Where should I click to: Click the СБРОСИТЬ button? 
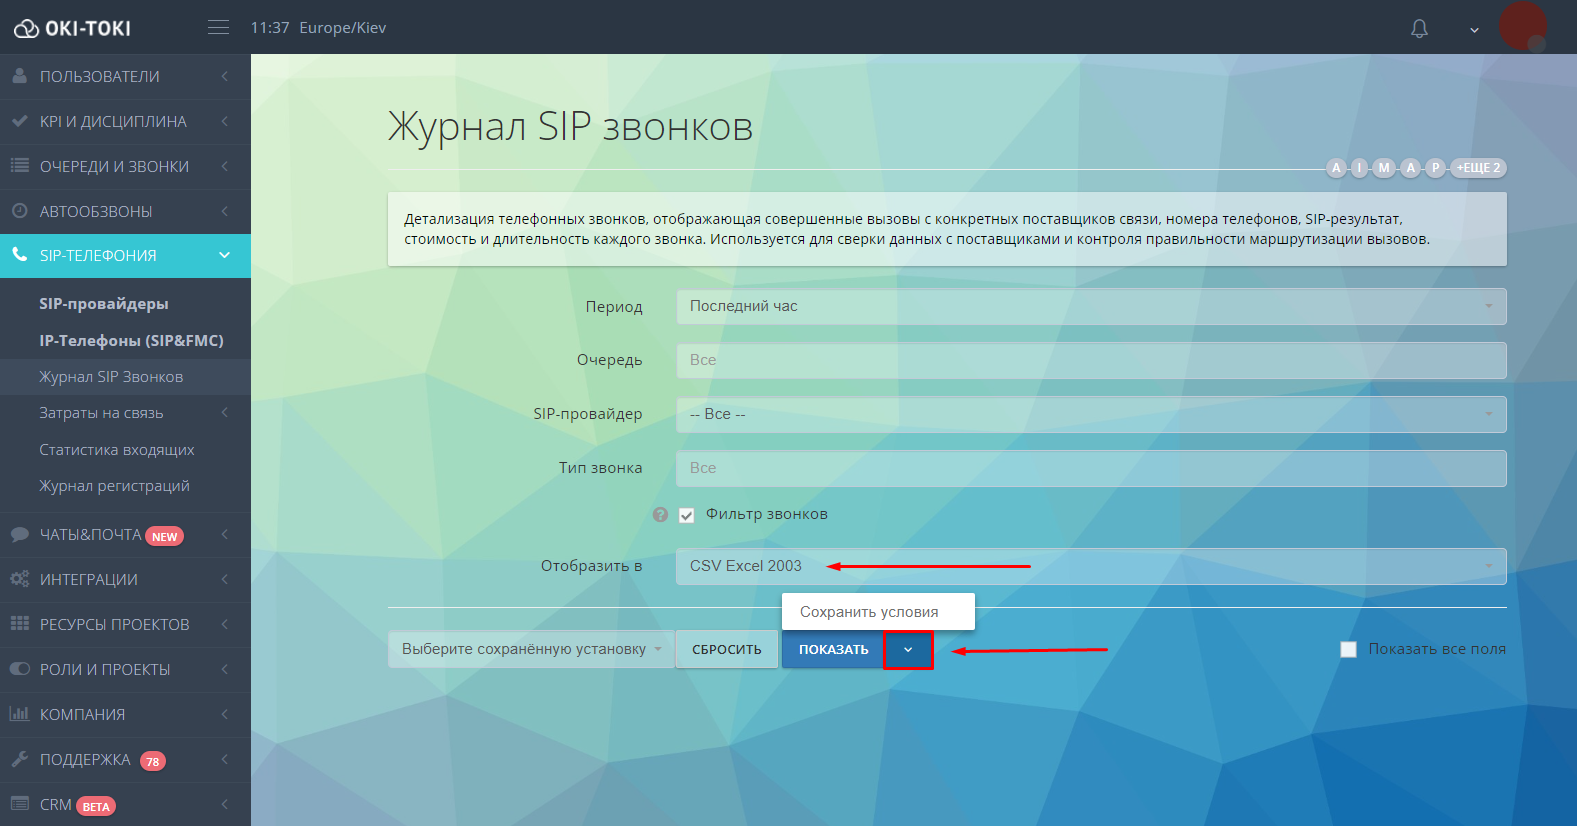(727, 649)
